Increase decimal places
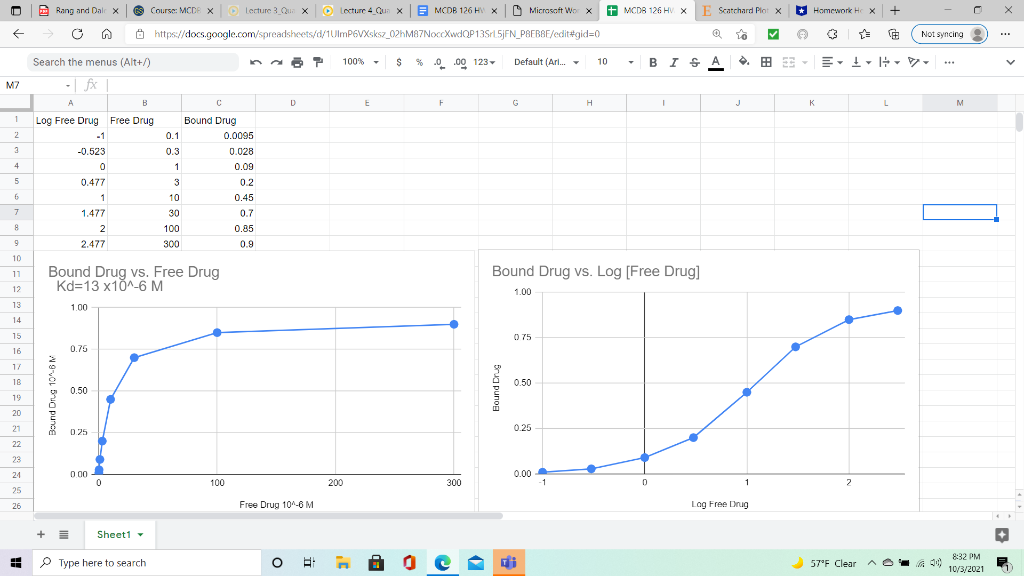This screenshot has height=576, width=1024. pyautogui.click(x=460, y=62)
